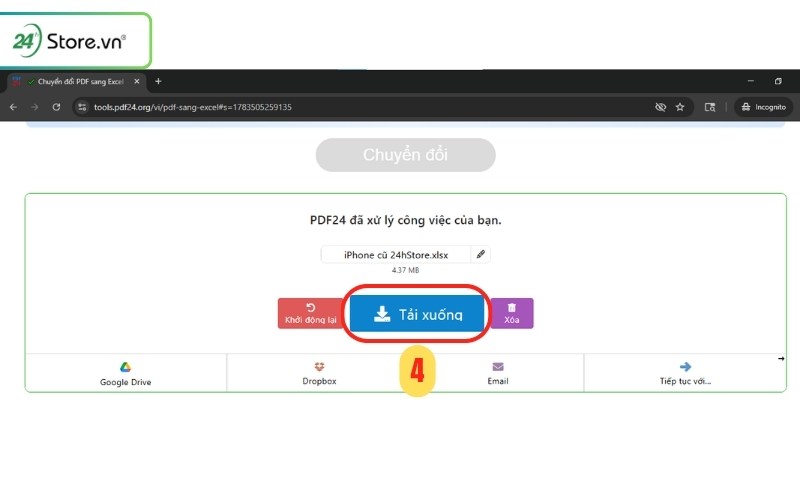Click the crossed-eye tracking protection icon
800x500 pixels.
(x=660, y=107)
